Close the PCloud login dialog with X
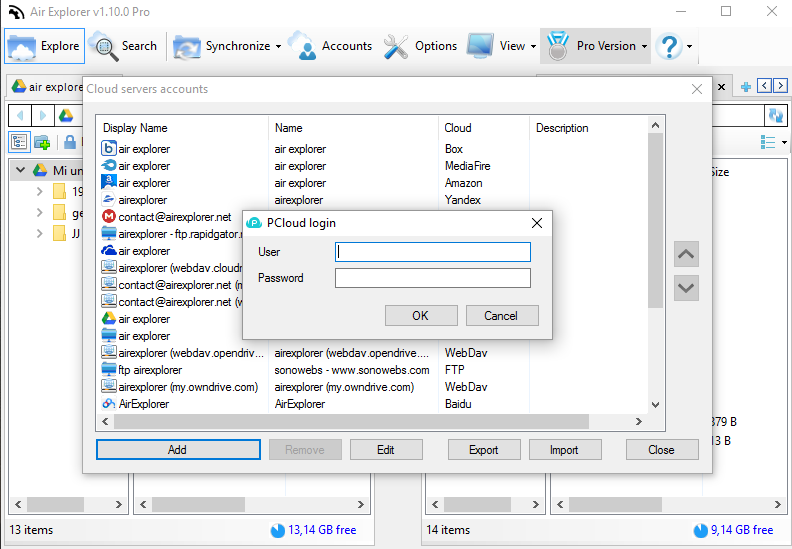Image resolution: width=792 pixels, height=549 pixels. click(536, 223)
